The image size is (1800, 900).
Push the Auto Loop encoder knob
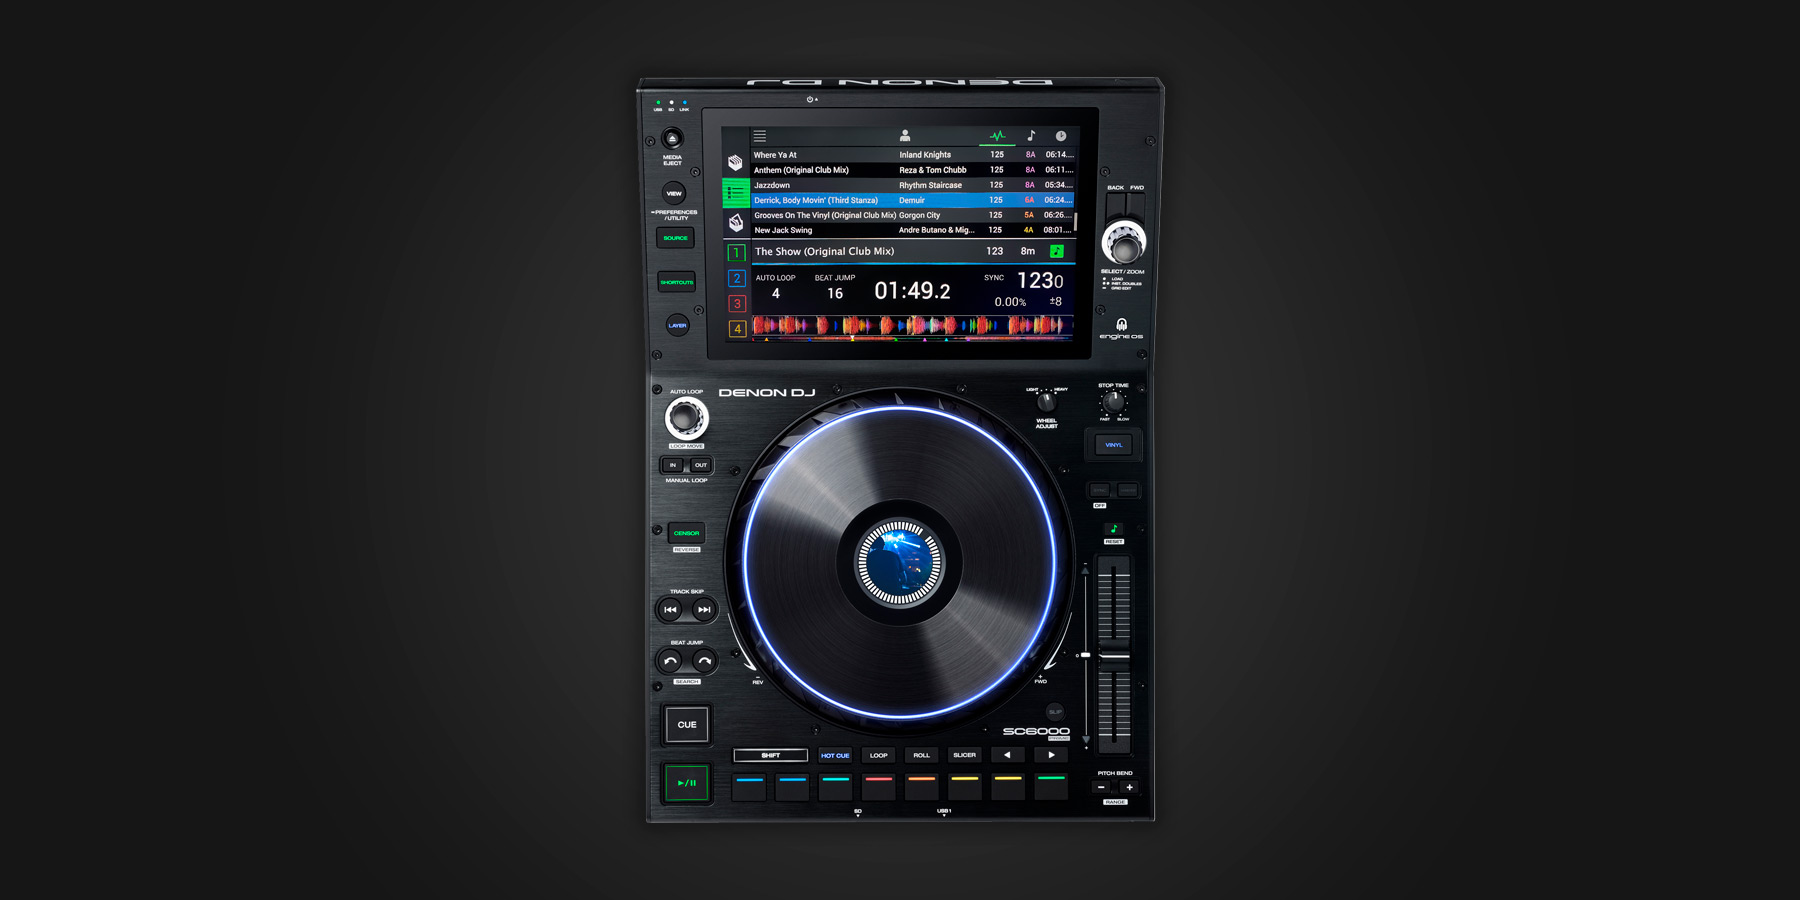[686, 418]
